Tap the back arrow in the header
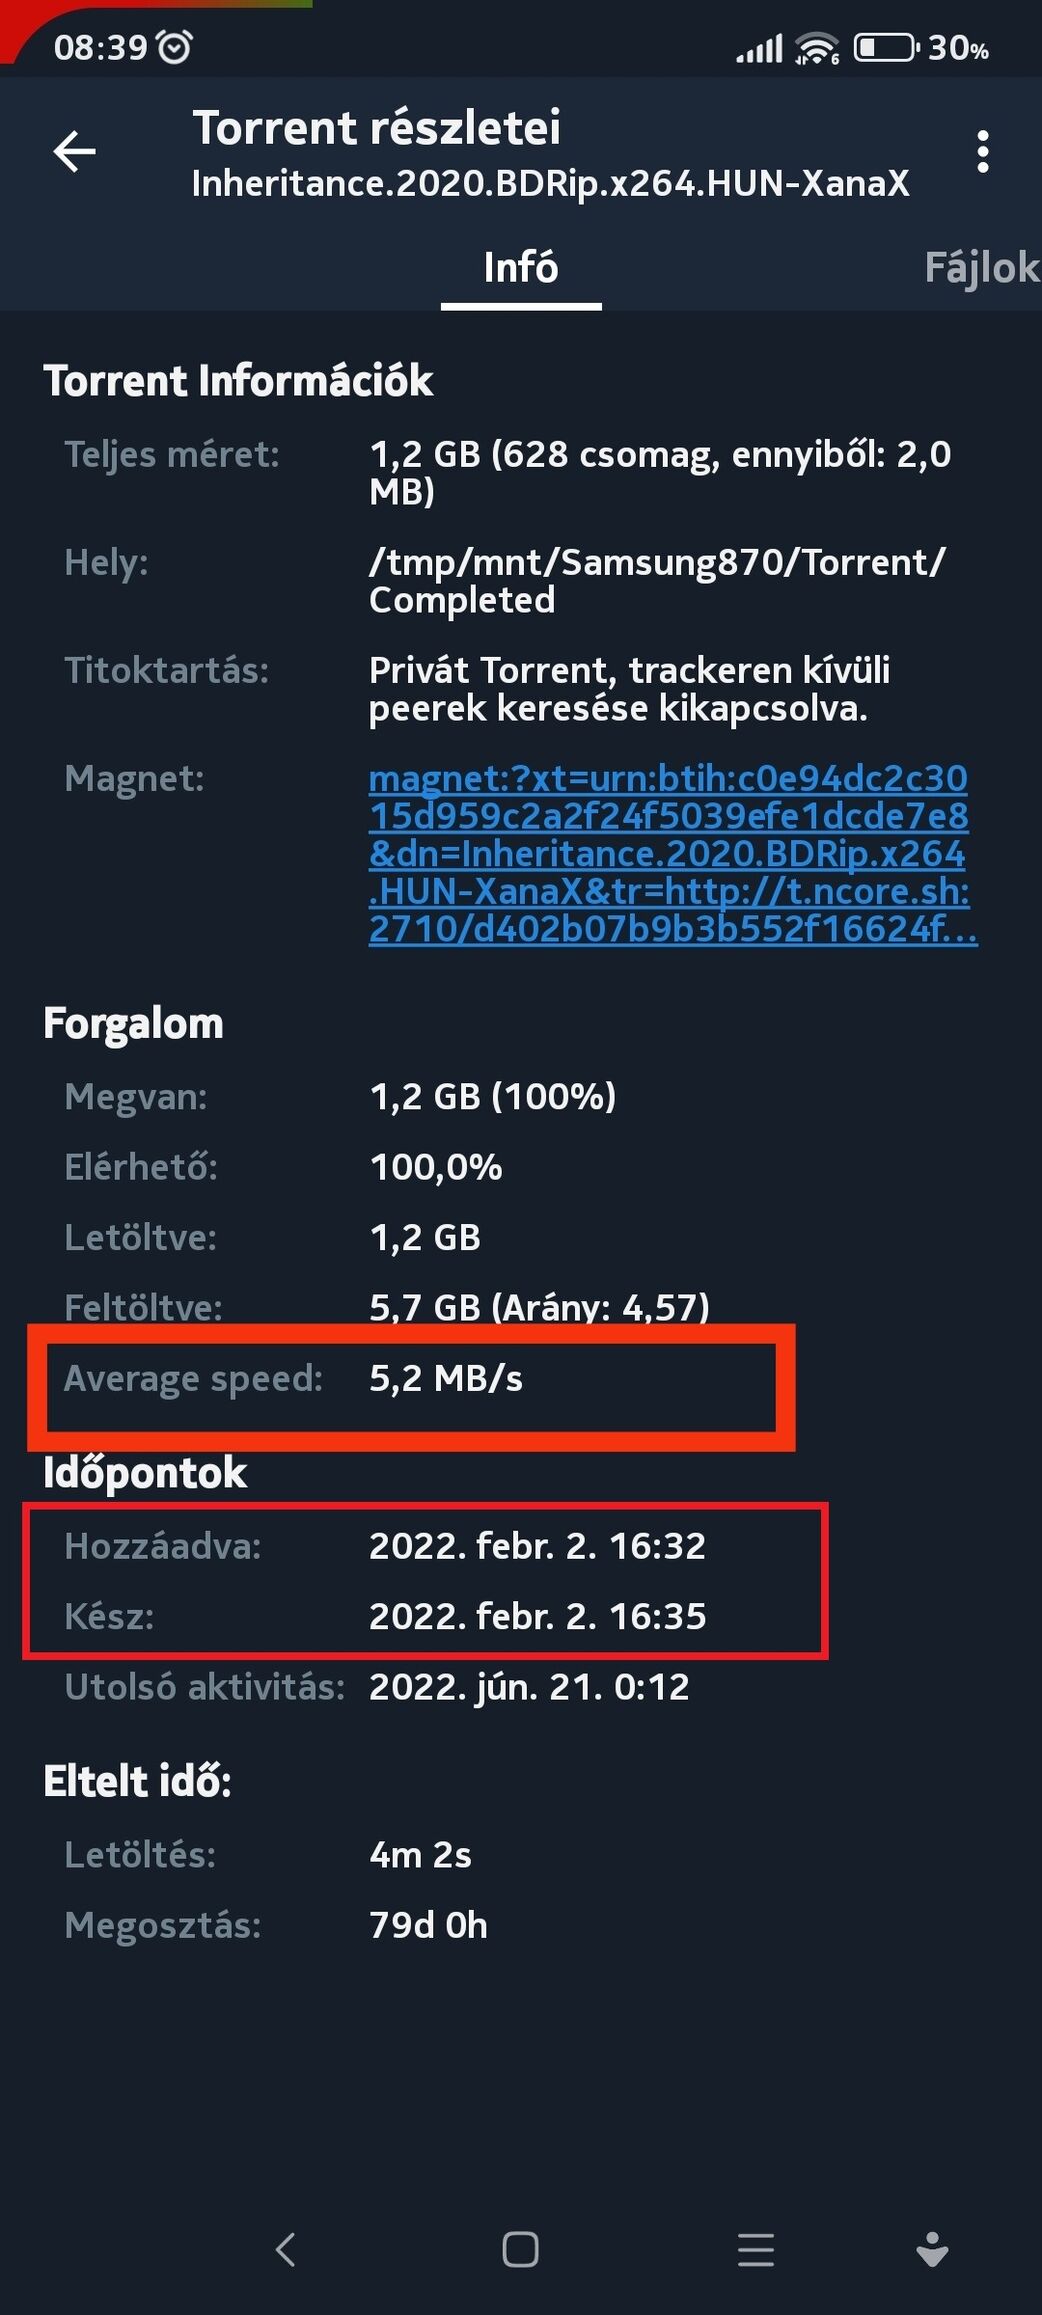 pos(75,152)
